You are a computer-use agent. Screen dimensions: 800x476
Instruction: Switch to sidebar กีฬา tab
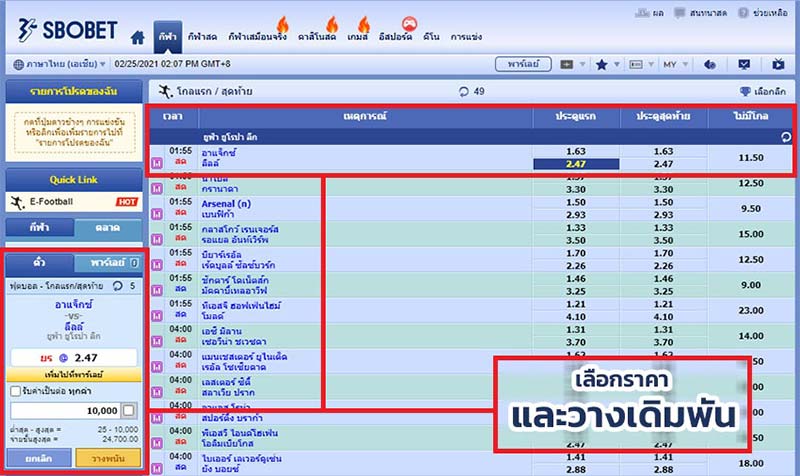40,228
